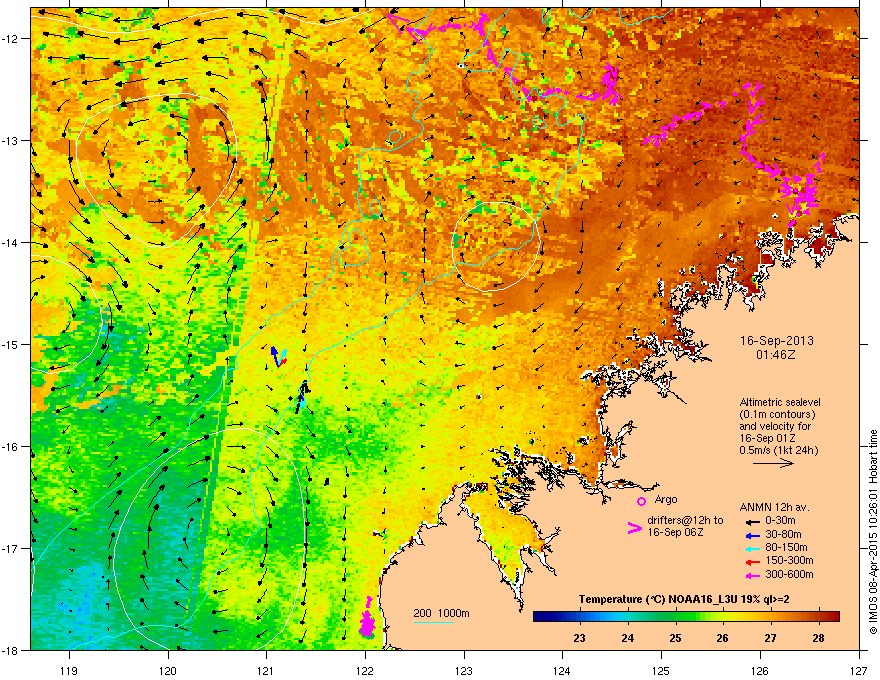Screen dimensions: 880x680
Task: Click the '0-30m' depth label
Action: [x=780, y=521]
